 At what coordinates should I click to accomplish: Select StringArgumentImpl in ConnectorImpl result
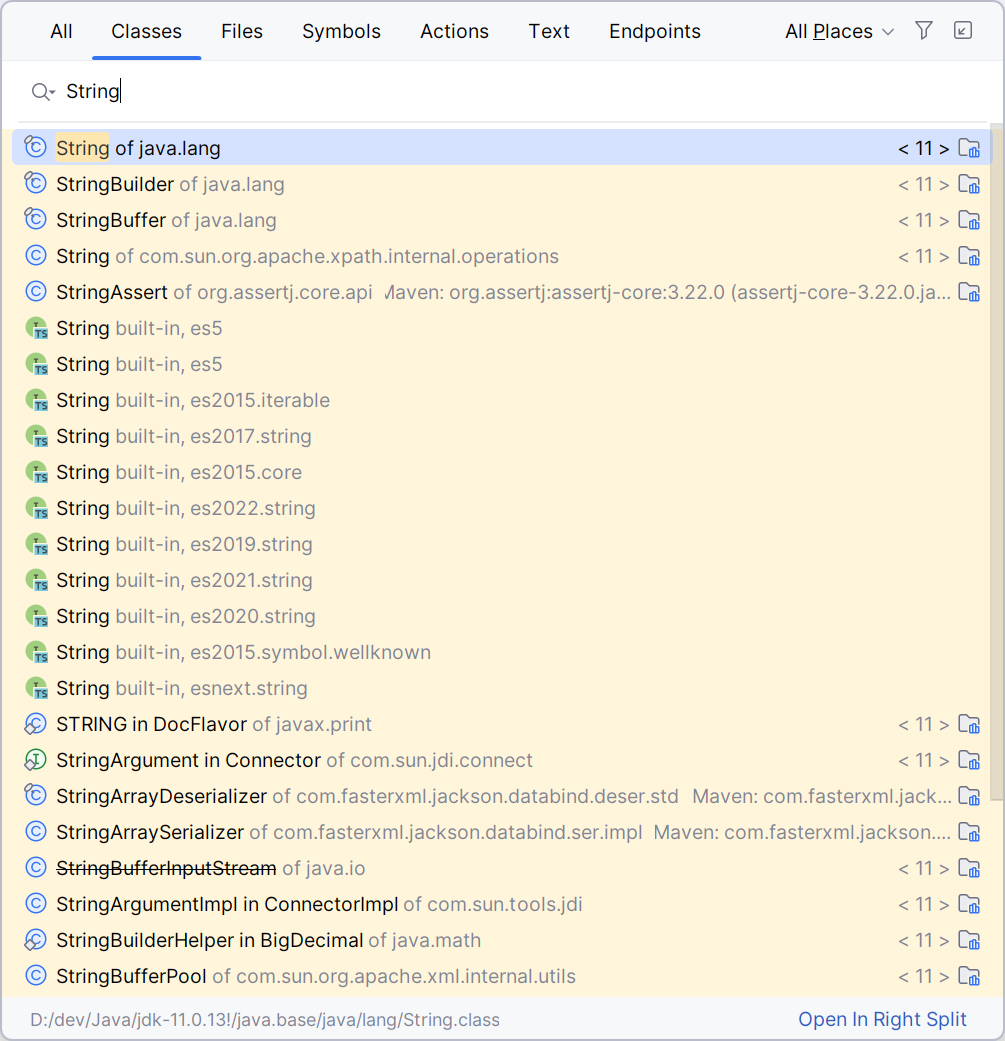pos(502,904)
